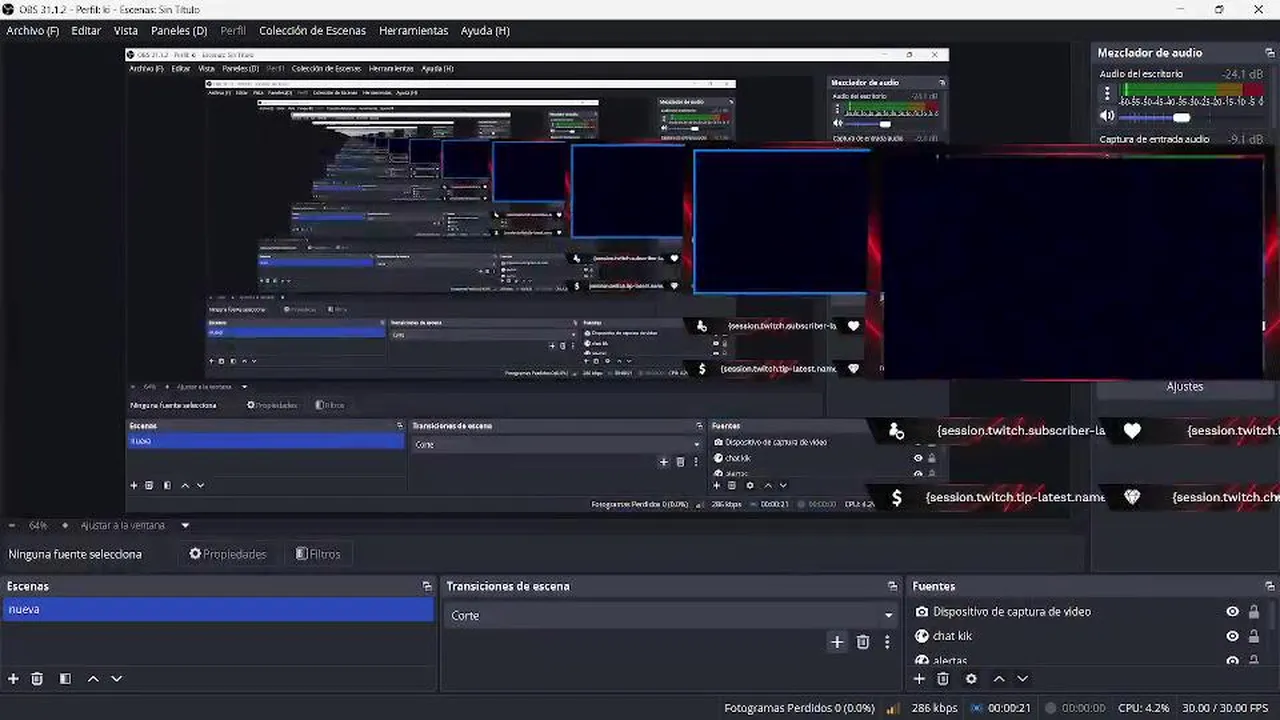Click the recording status circle in status bar
1280x720 pixels.
[1050, 708]
